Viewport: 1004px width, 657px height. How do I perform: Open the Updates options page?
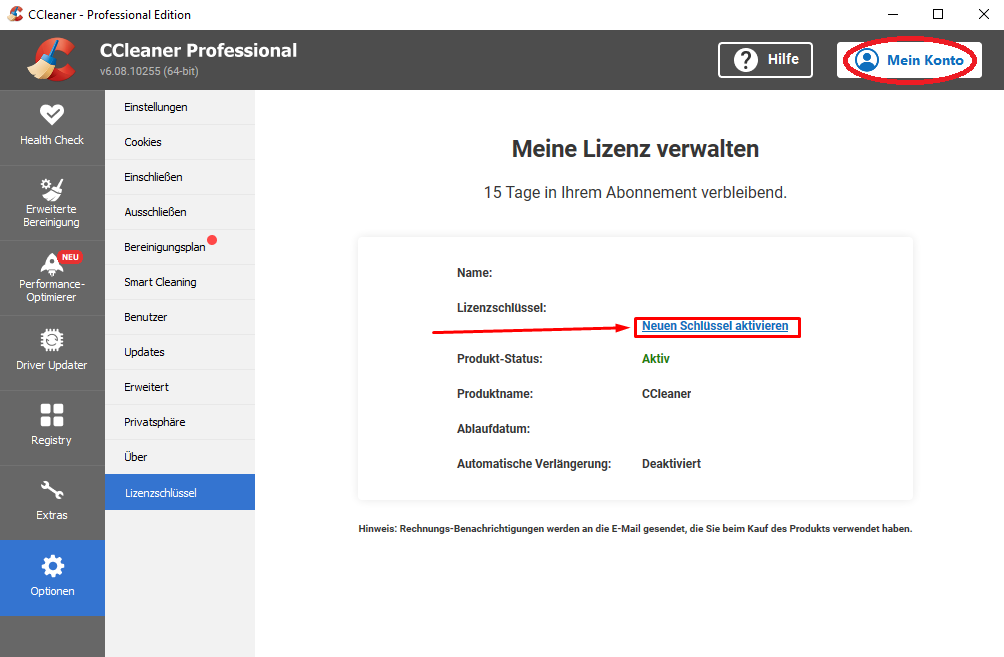(180, 352)
